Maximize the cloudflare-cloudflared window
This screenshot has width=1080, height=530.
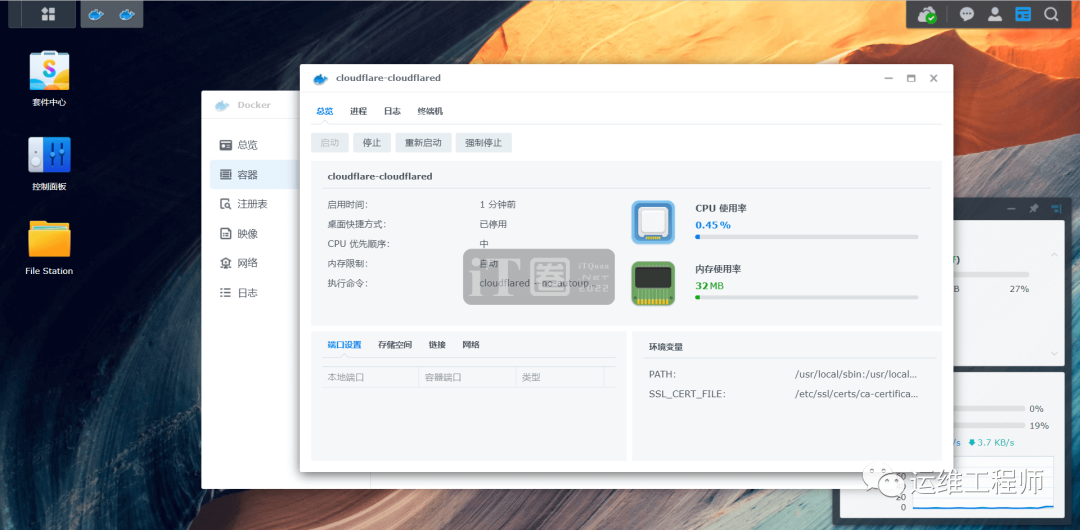coord(911,79)
